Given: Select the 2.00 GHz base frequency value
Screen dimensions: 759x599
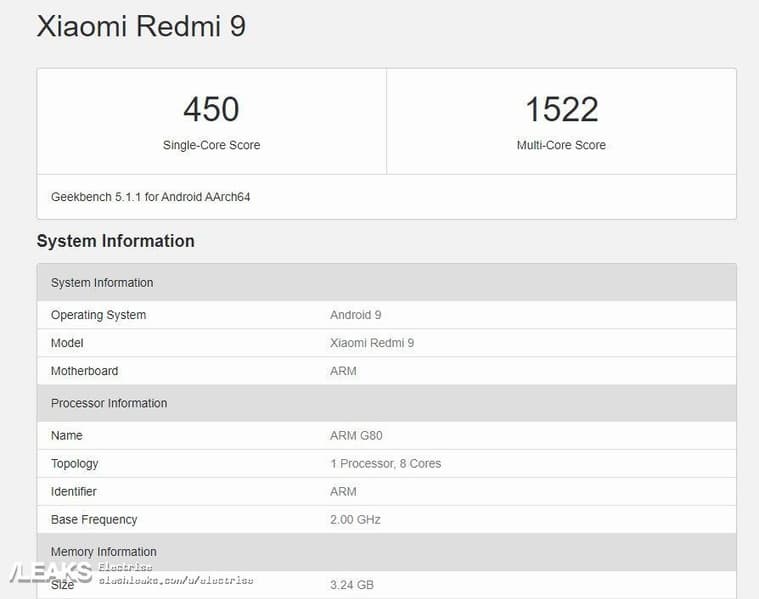Looking at the screenshot, I should click(x=355, y=520).
